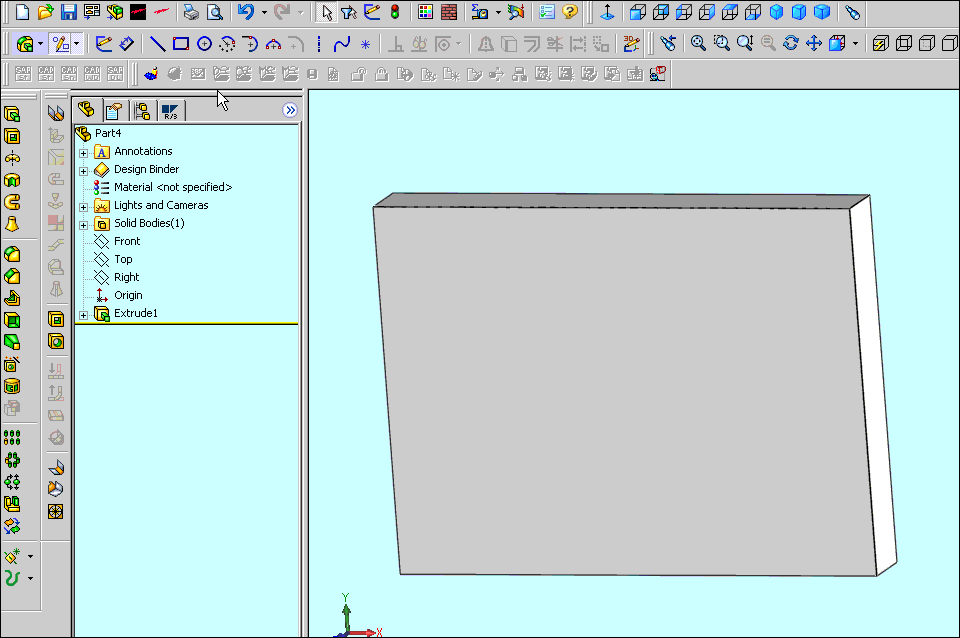This screenshot has width=960, height=638.
Task: Open Help question mark
Action: (570, 12)
